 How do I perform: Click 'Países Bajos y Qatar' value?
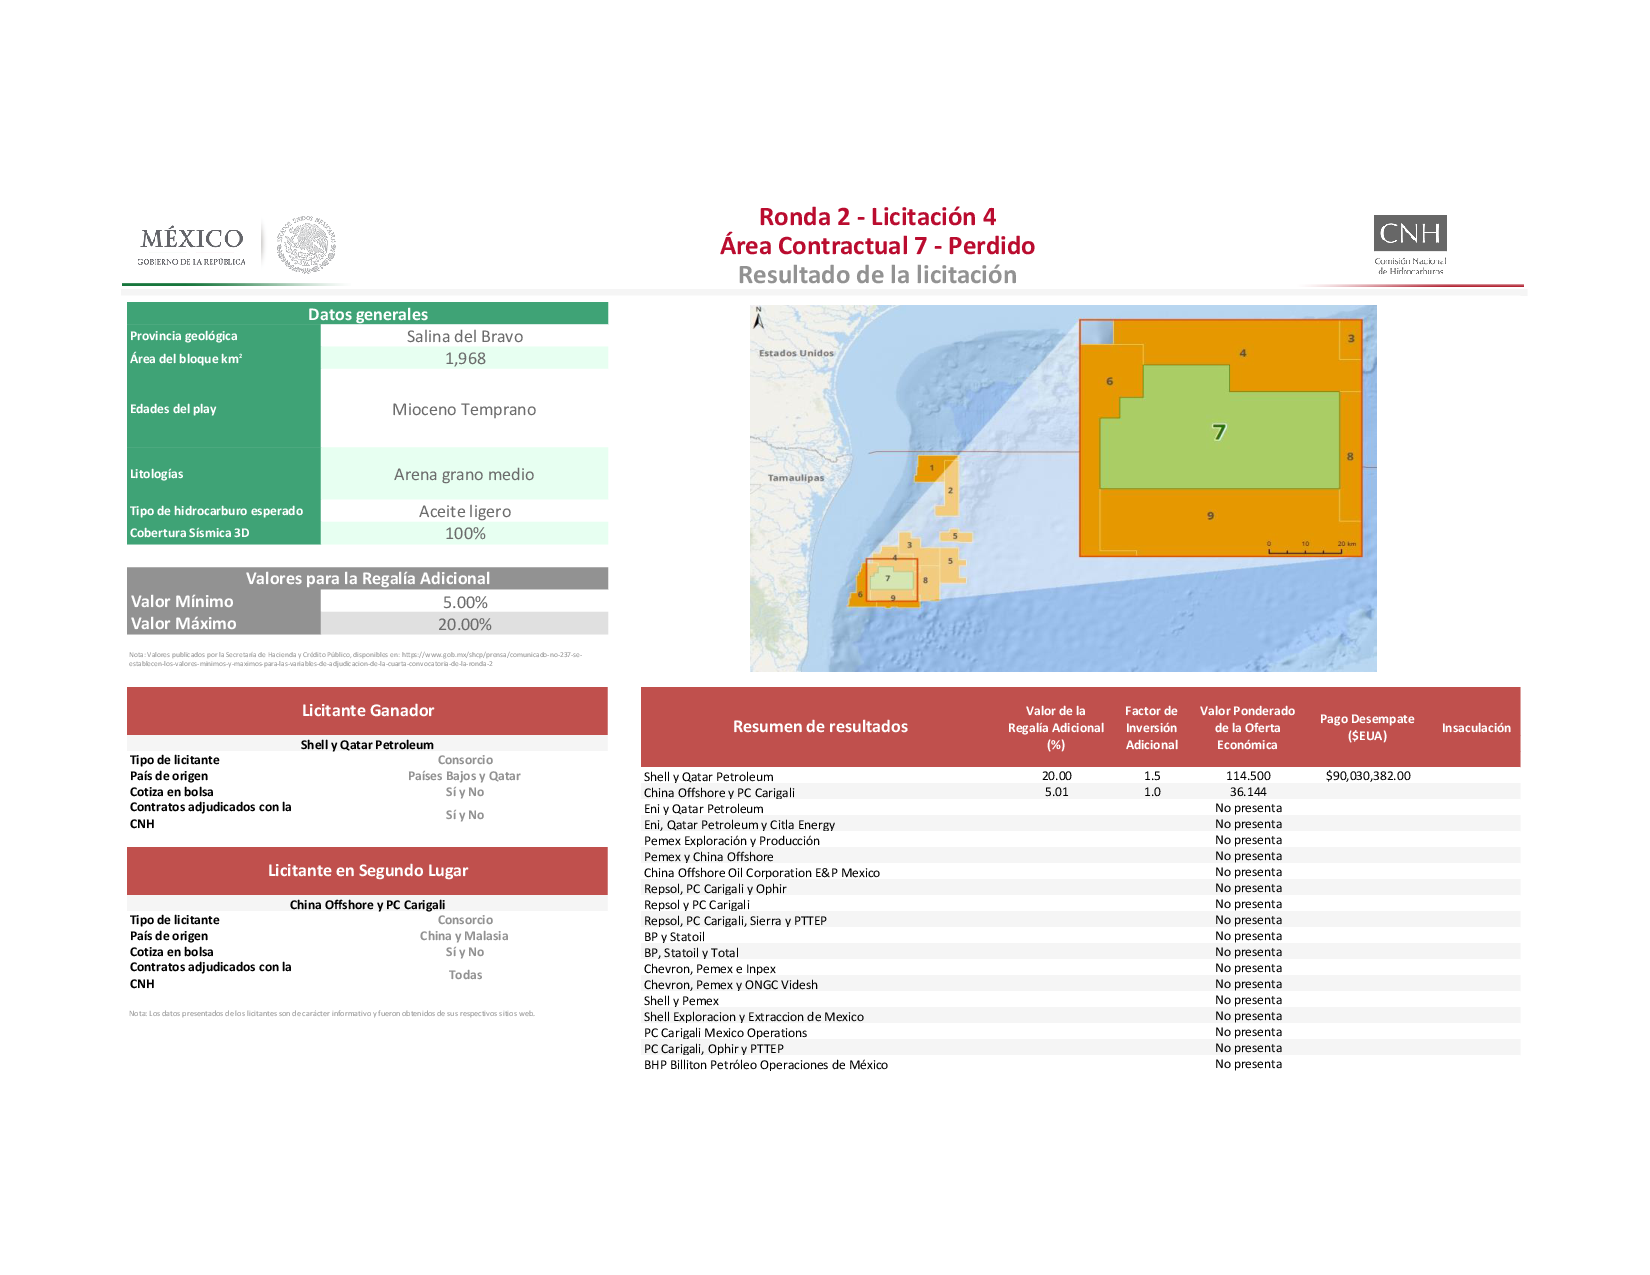click(x=464, y=776)
